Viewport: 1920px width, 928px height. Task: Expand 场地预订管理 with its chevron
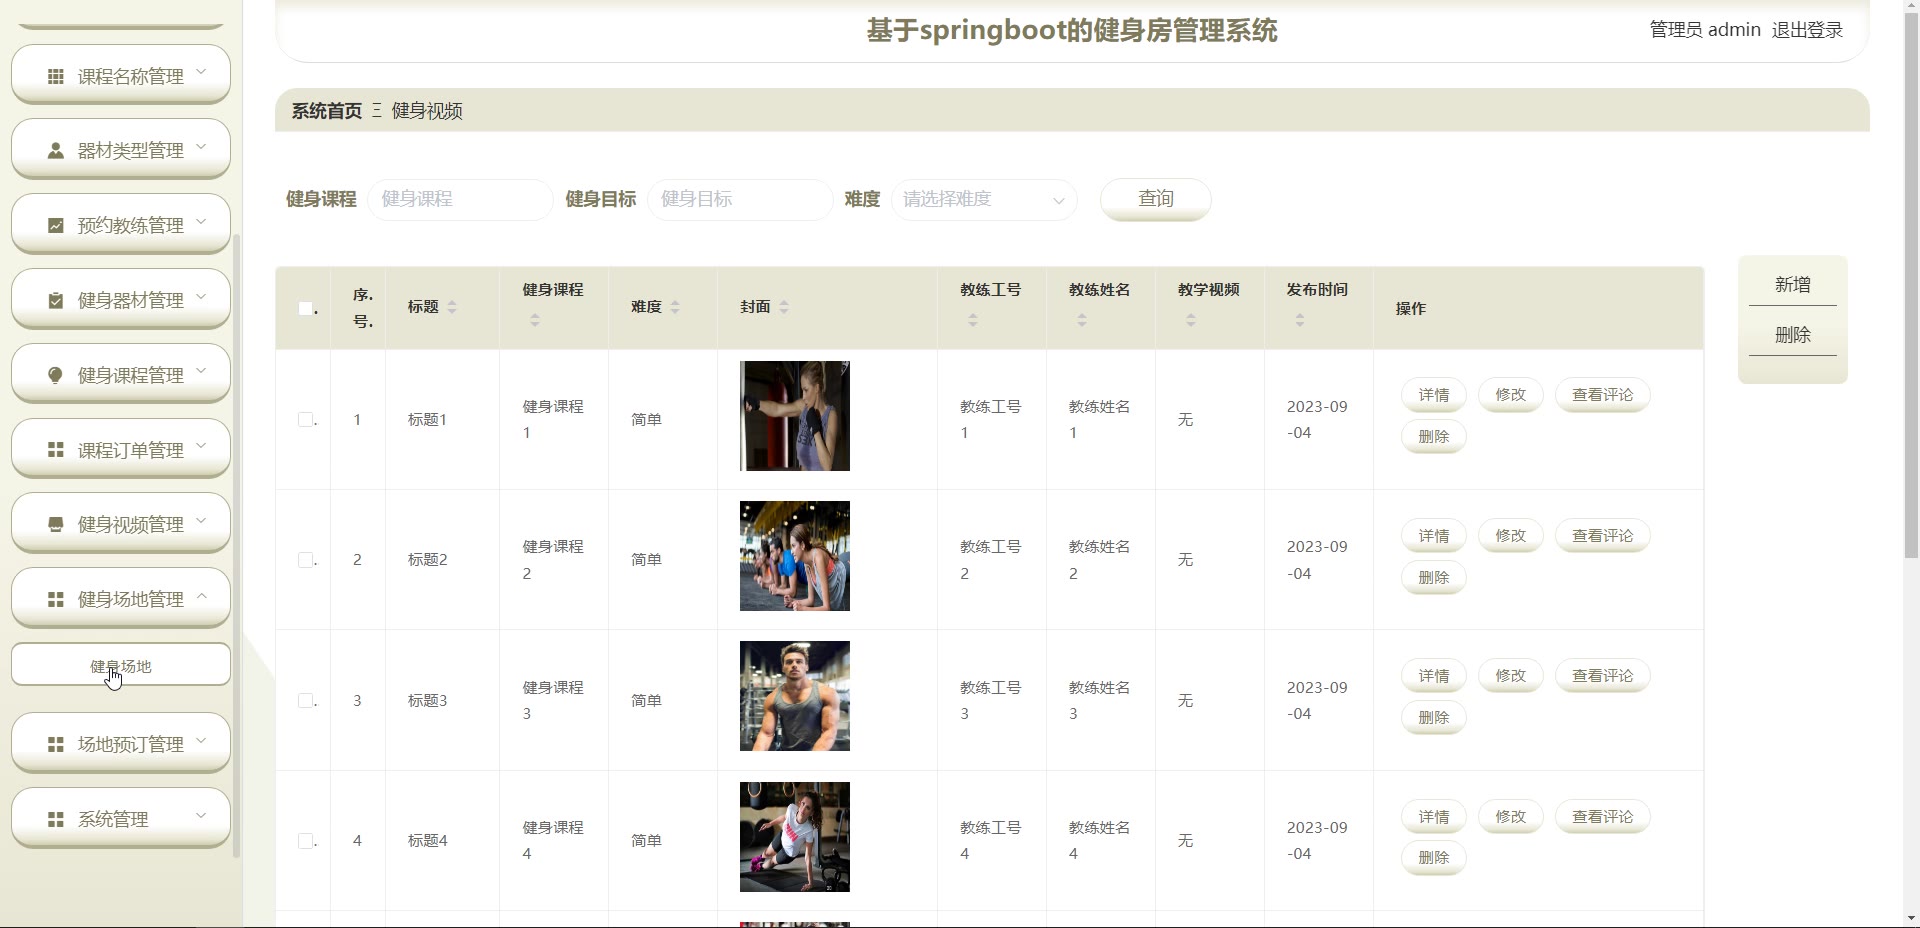click(201, 740)
